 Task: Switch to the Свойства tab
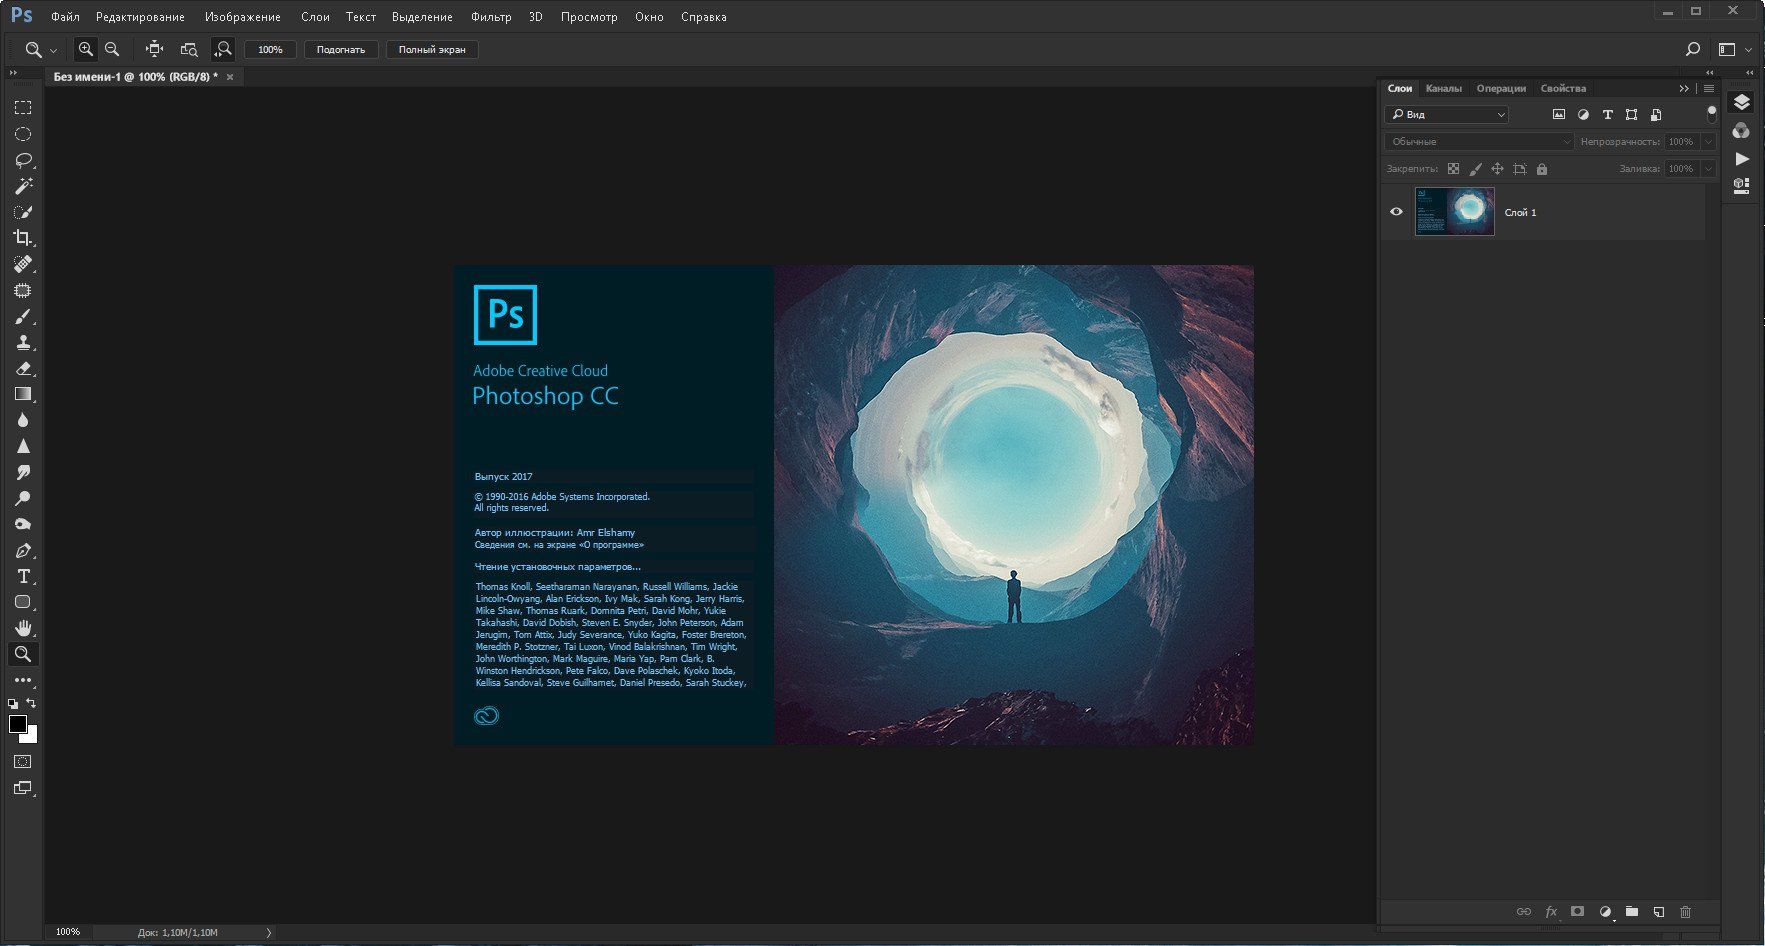pyautogui.click(x=1563, y=88)
